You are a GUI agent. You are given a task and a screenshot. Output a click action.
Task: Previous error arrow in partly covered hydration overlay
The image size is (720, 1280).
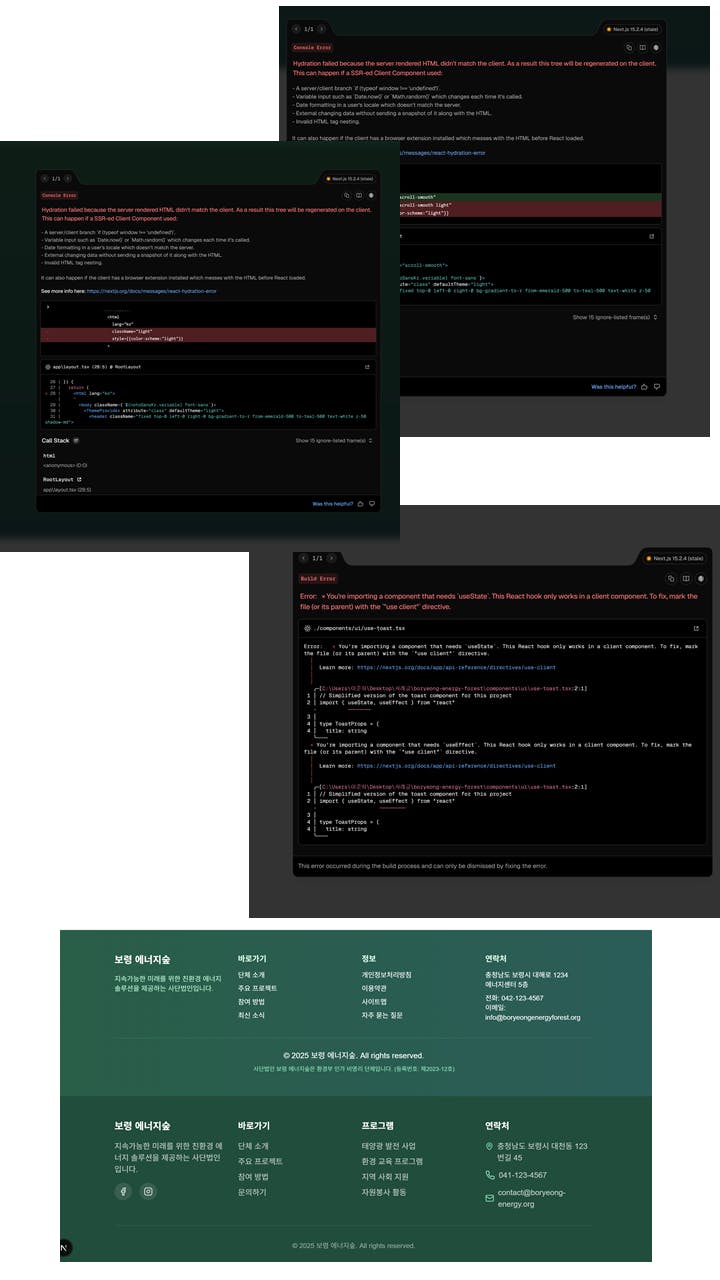296,29
